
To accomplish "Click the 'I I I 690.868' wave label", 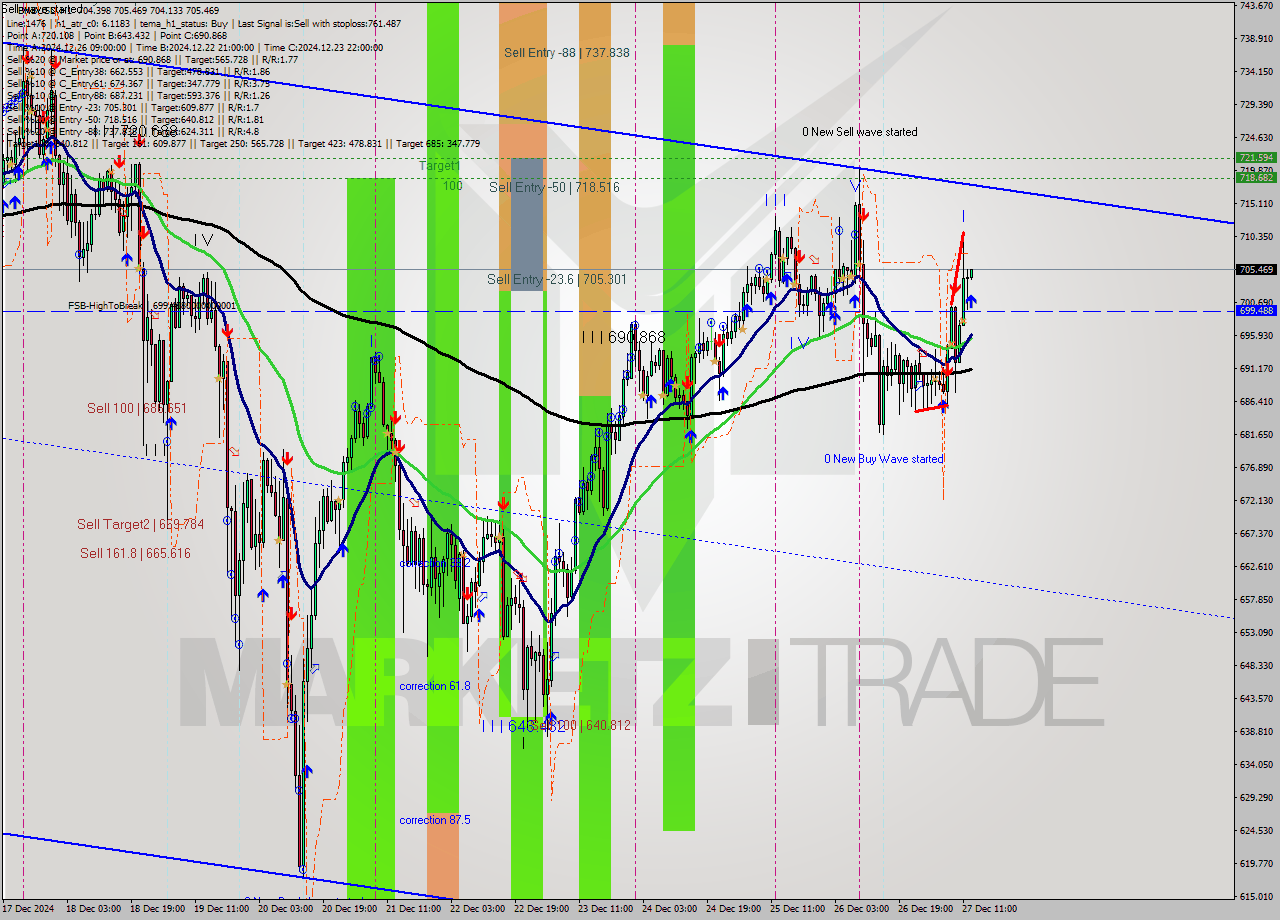I will tap(623, 338).
